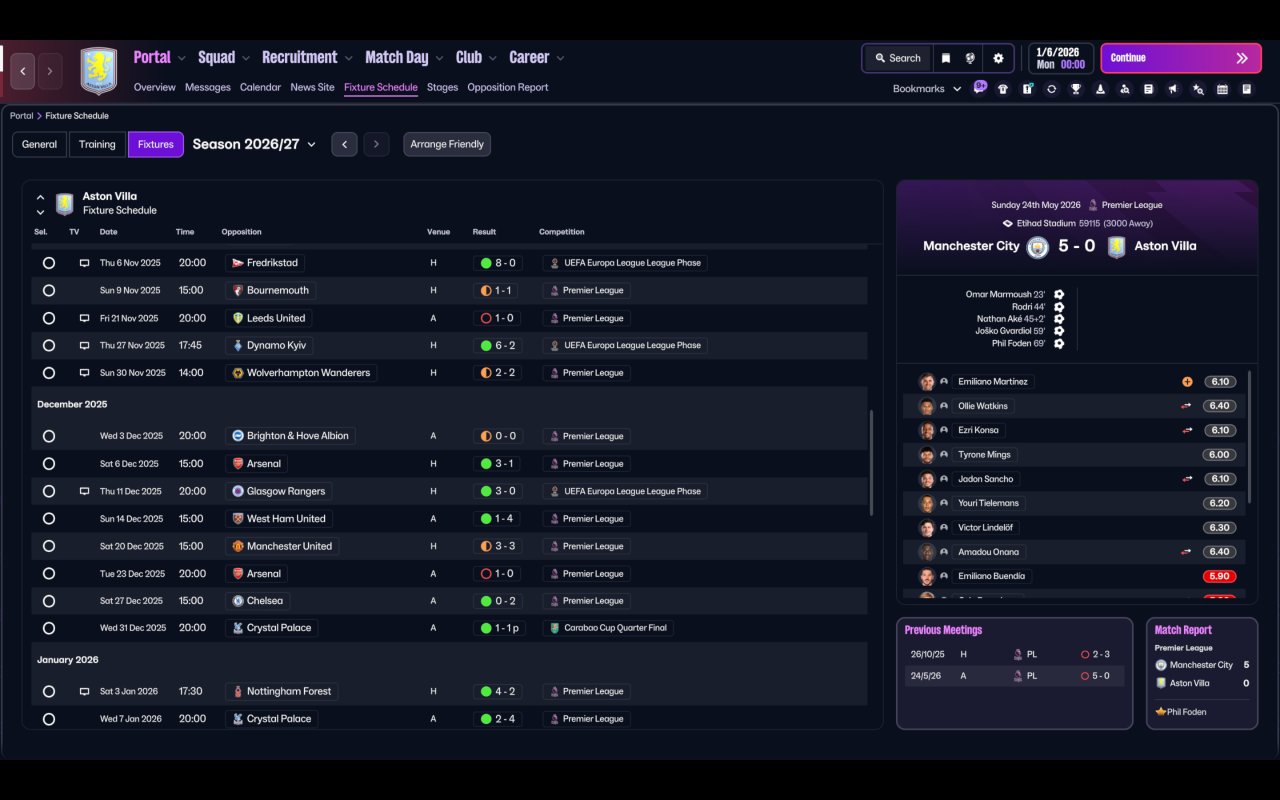Open the Calendar tab

[x=260, y=87]
